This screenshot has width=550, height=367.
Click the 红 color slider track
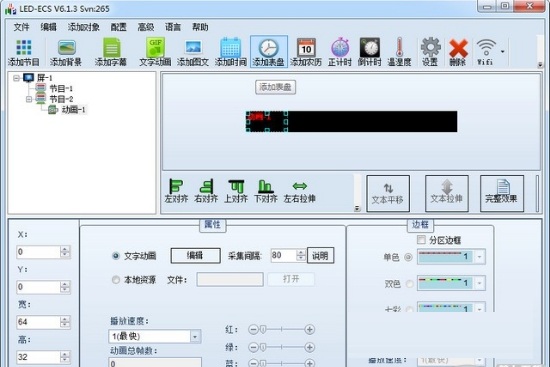tap(281, 329)
